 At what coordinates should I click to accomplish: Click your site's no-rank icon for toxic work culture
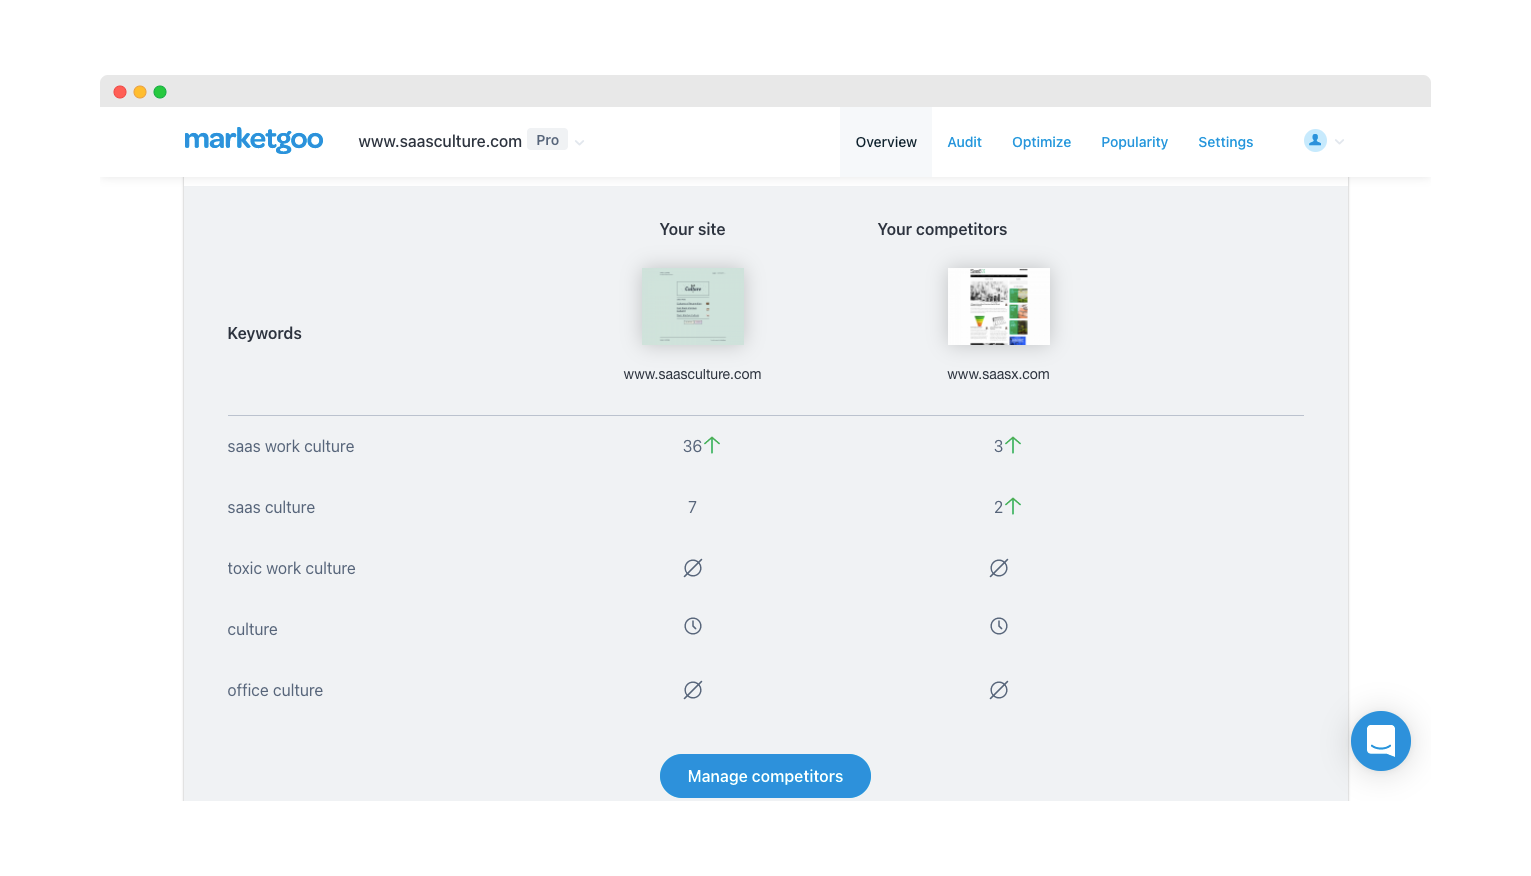[693, 568]
